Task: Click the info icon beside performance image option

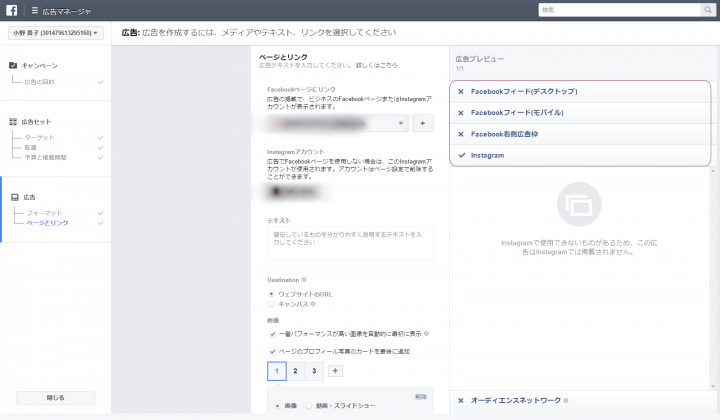Action: [x=427, y=334]
